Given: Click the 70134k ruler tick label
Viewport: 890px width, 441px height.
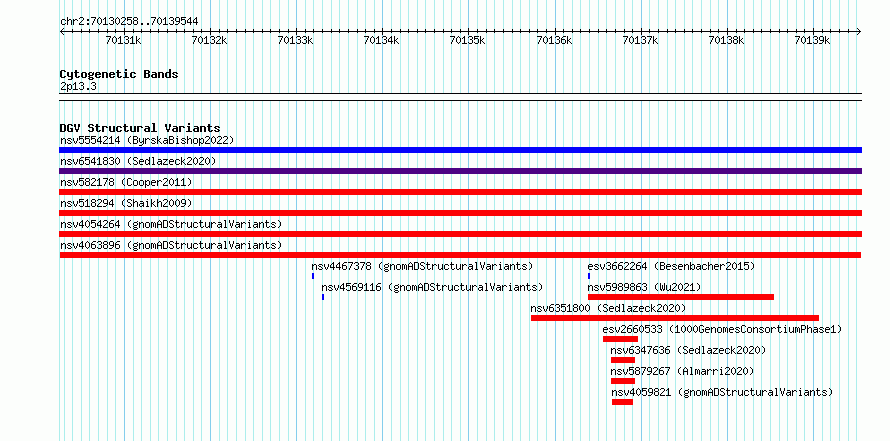Looking at the screenshot, I should point(382,40).
